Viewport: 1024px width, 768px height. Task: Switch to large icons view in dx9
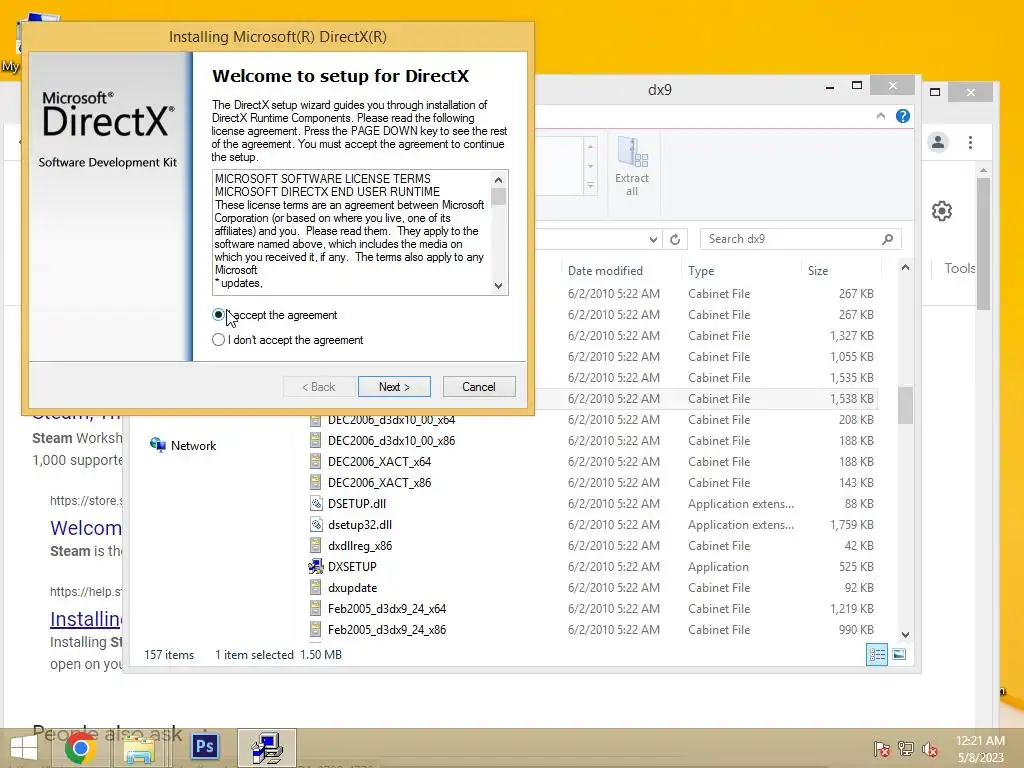(899, 654)
